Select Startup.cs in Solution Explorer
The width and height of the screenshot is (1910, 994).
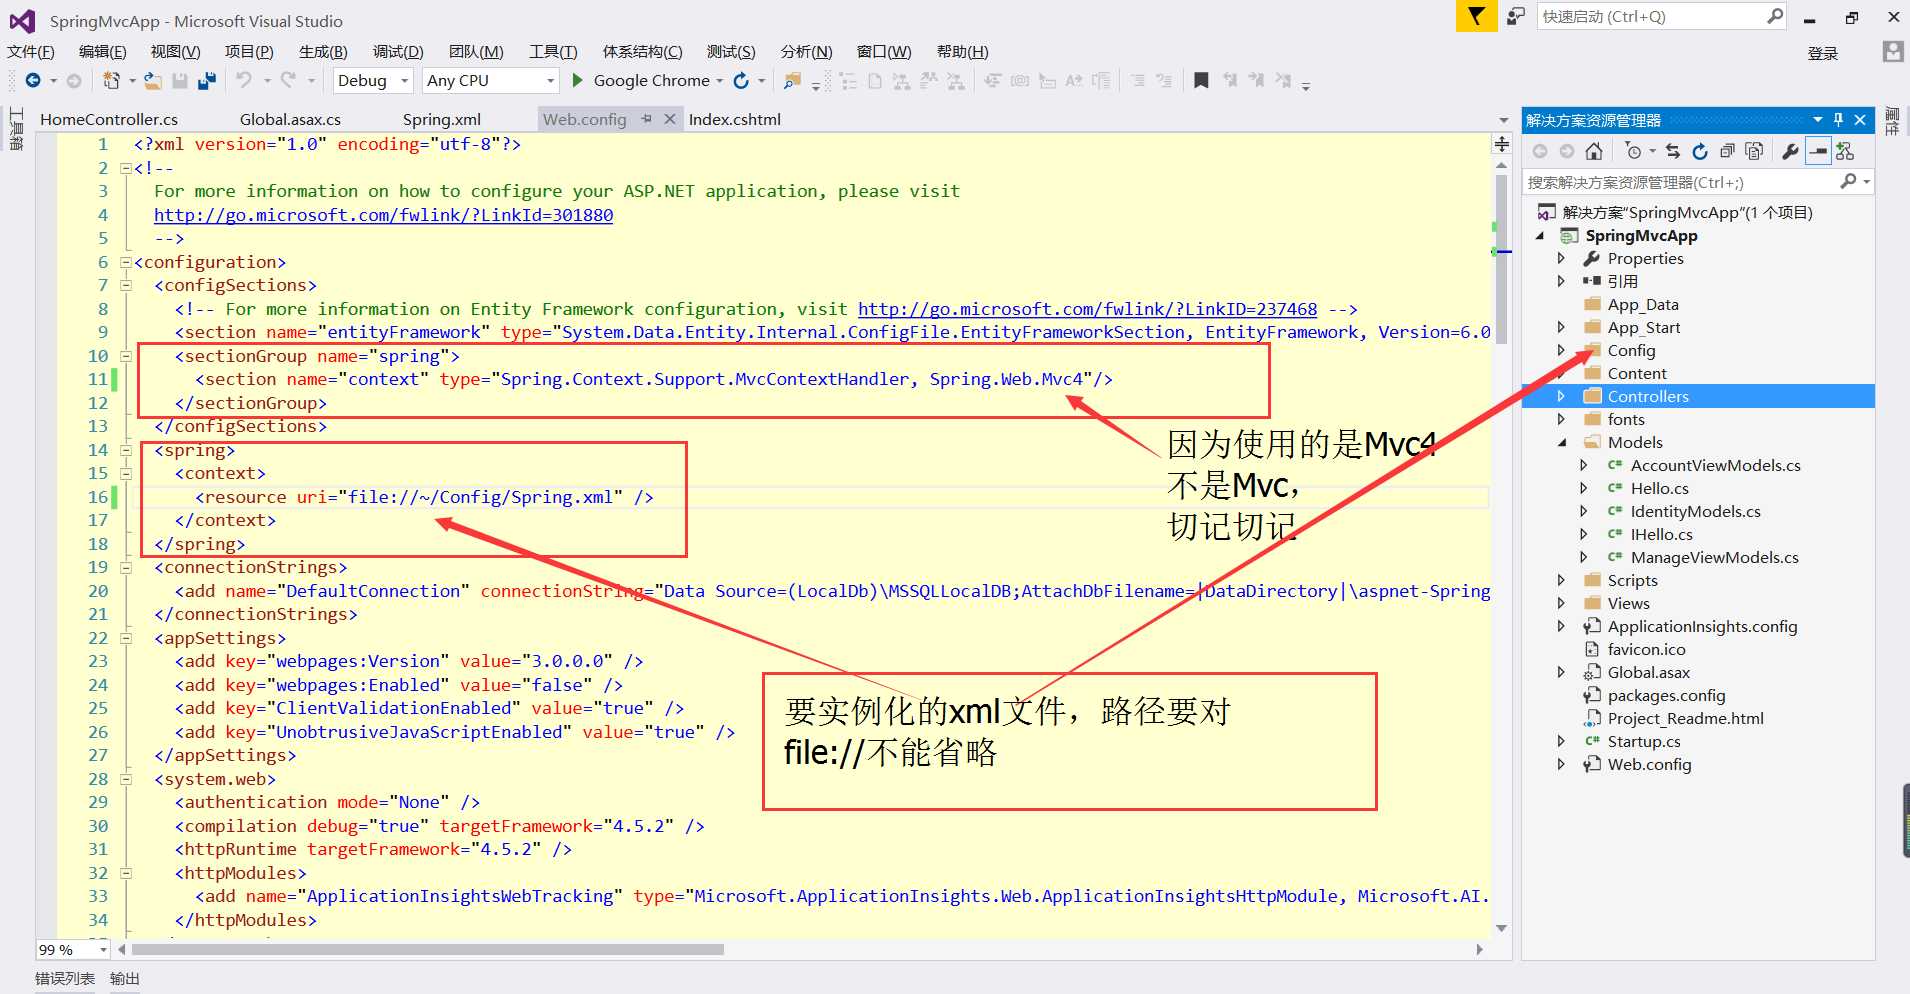click(1643, 741)
